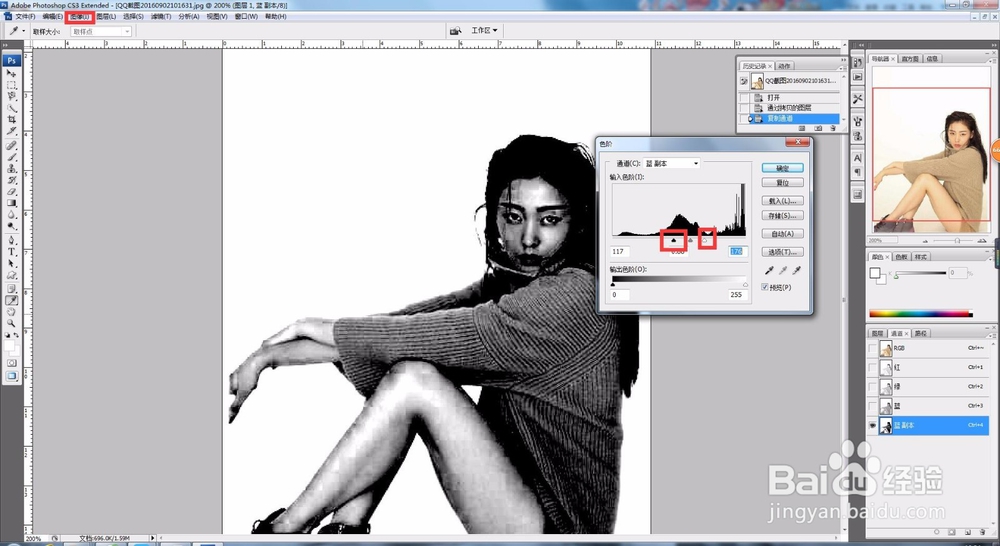Click the Navigator zoom slider handle

click(x=957, y=240)
